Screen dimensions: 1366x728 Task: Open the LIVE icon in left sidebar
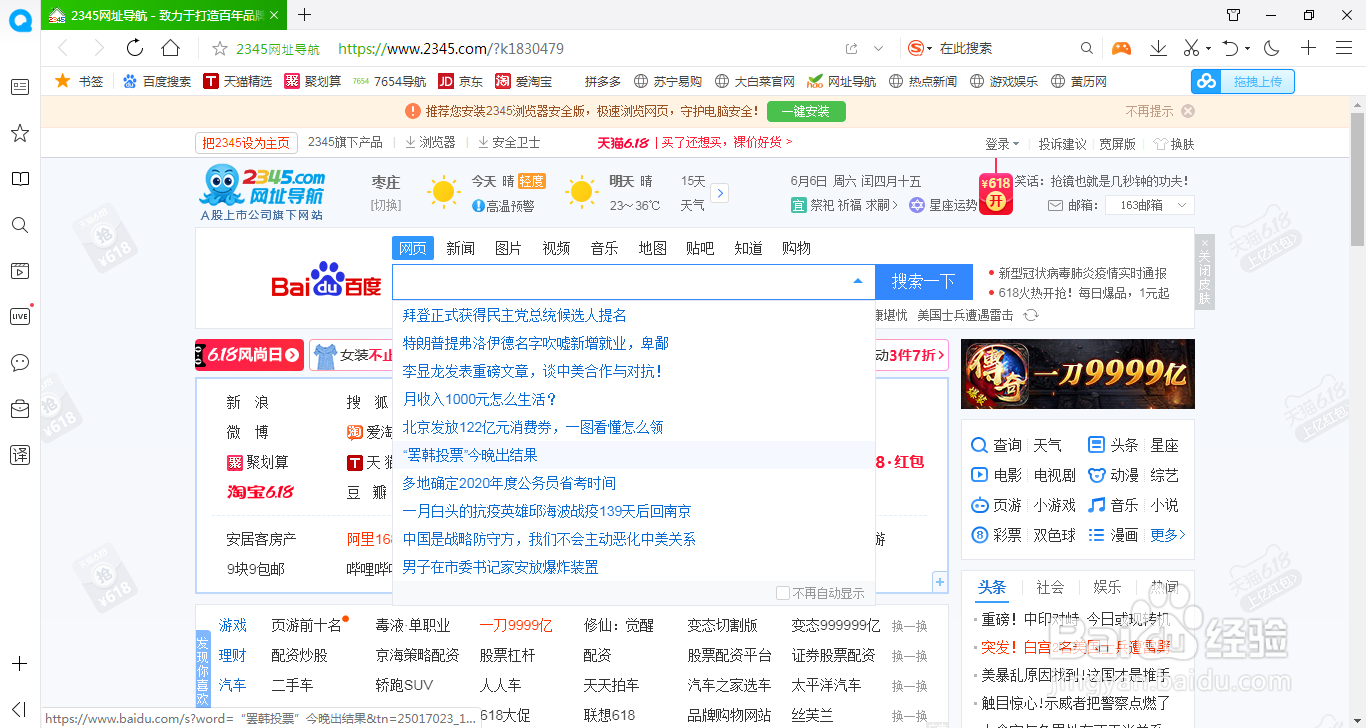click(19, 316)
